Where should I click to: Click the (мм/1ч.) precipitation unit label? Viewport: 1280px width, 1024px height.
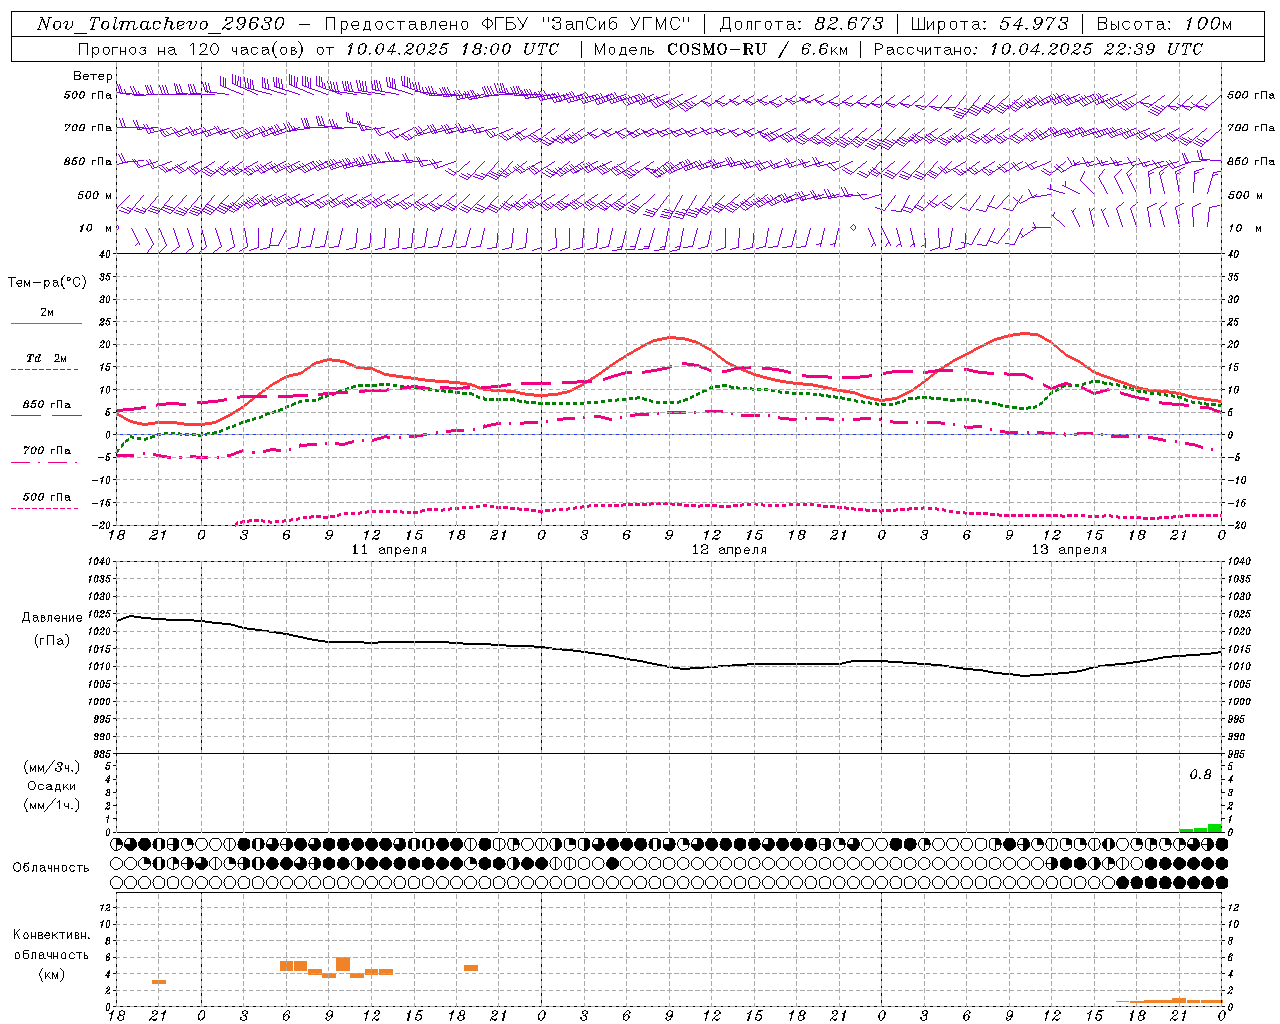(52, 805)
